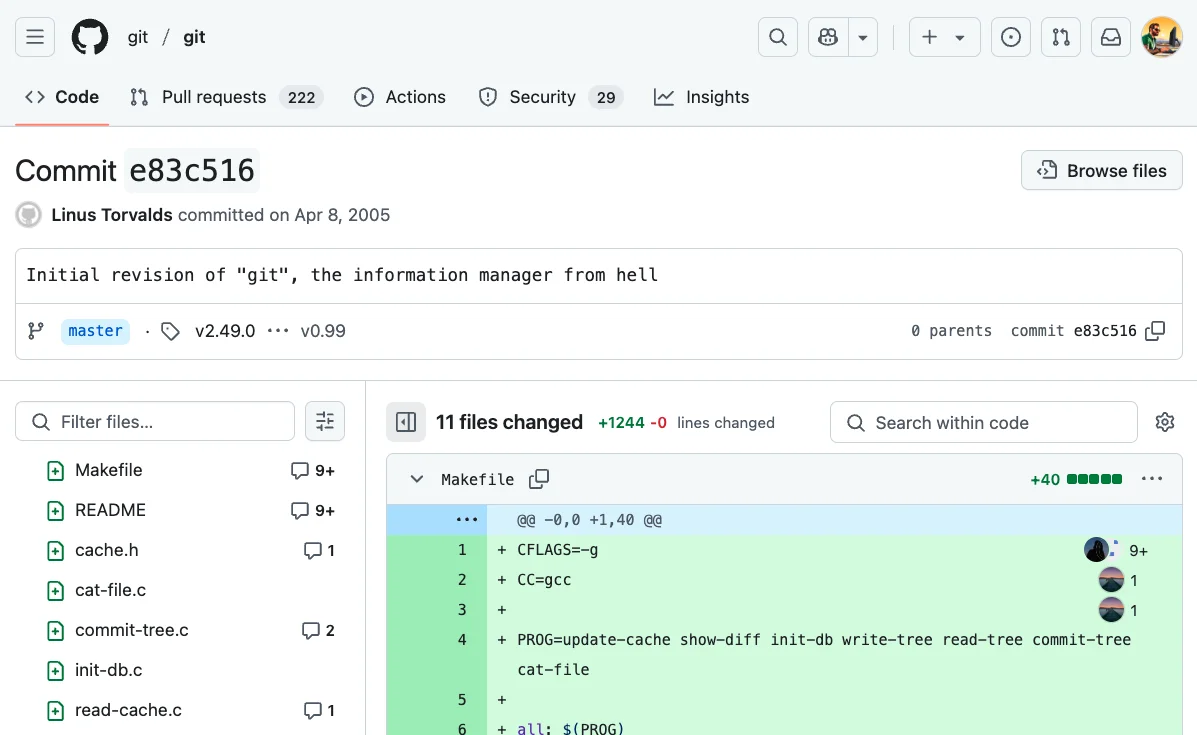Click the Filter files input field
1197x735 pixels.
[x=155, y=421]
